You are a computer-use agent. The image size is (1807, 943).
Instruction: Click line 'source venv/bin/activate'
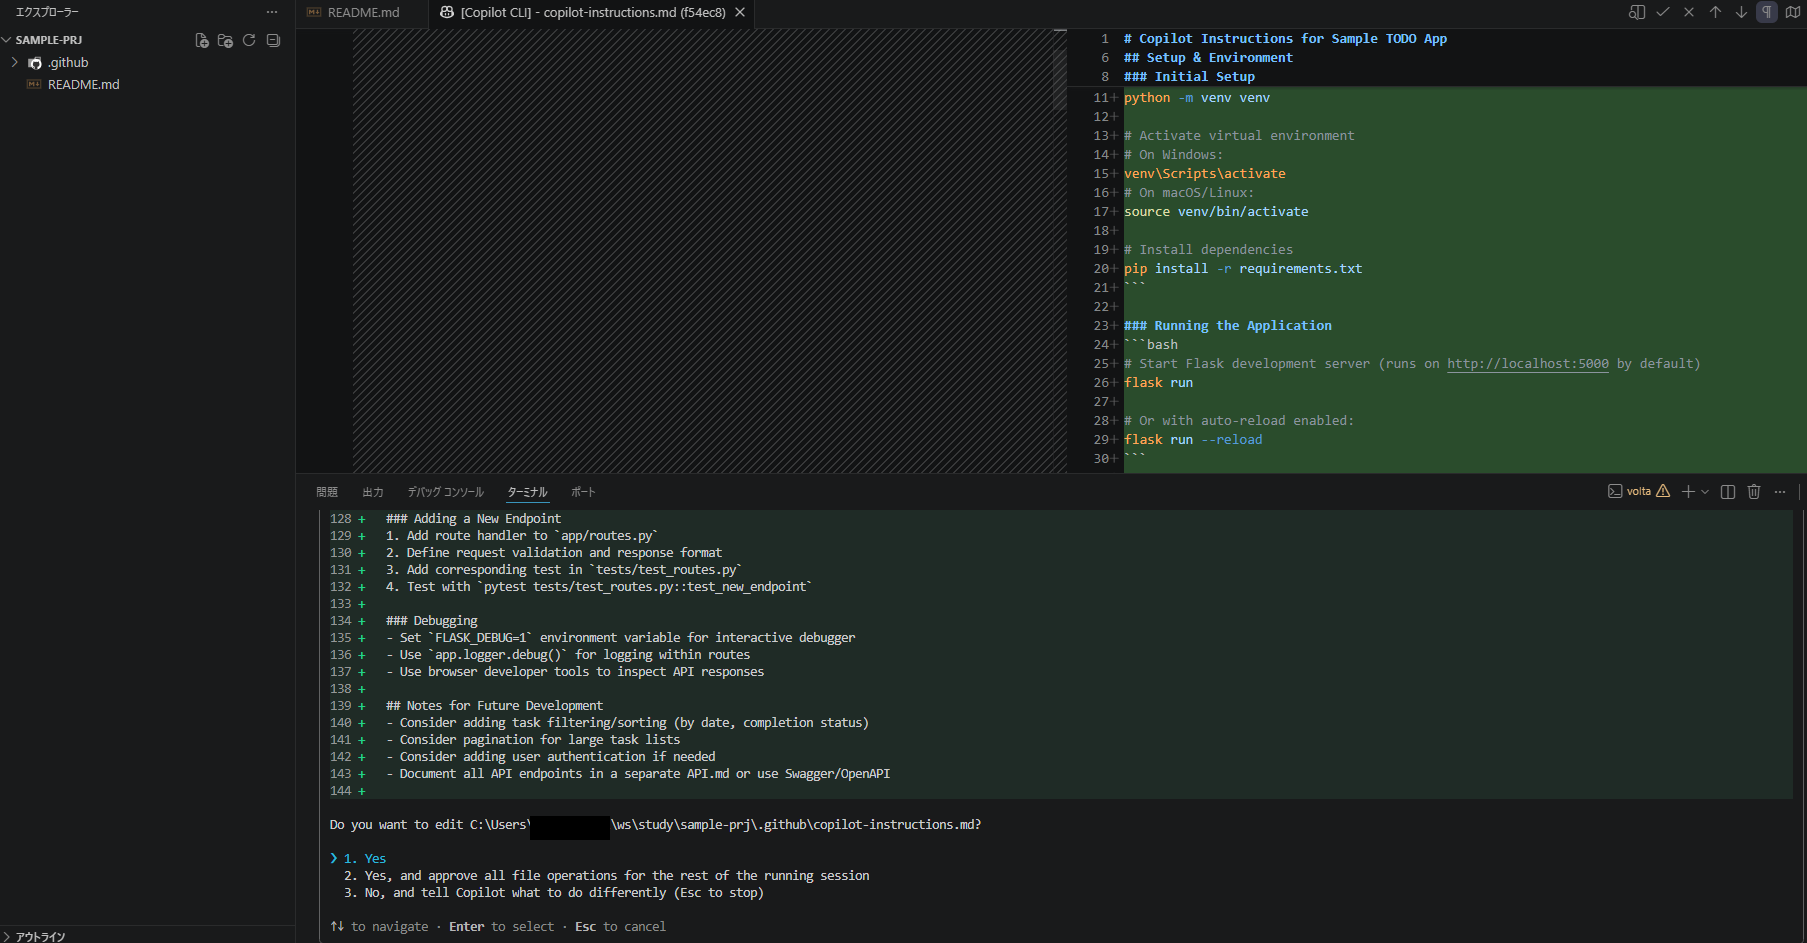coord(1216,212)
